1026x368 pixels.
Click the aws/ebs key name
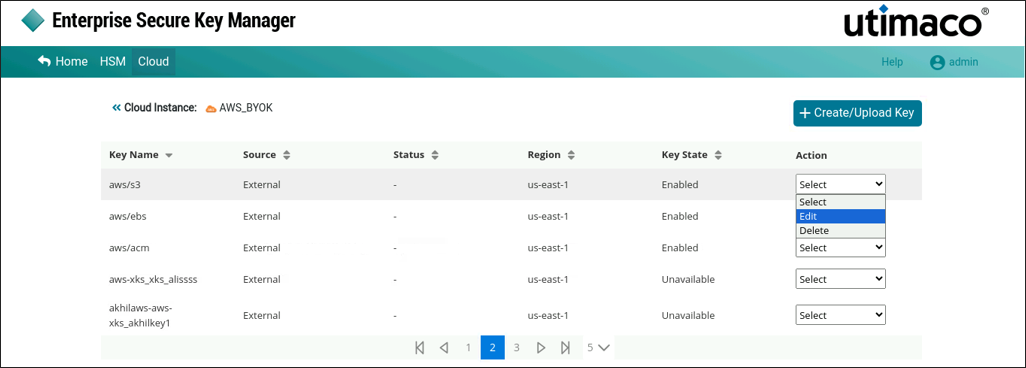pyautogui.click(x=128, y=216)
